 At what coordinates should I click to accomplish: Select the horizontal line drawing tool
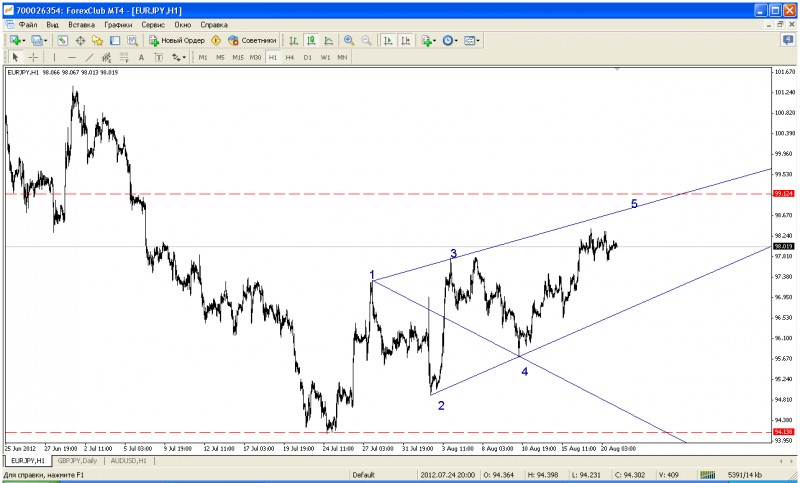coord(71,58)
